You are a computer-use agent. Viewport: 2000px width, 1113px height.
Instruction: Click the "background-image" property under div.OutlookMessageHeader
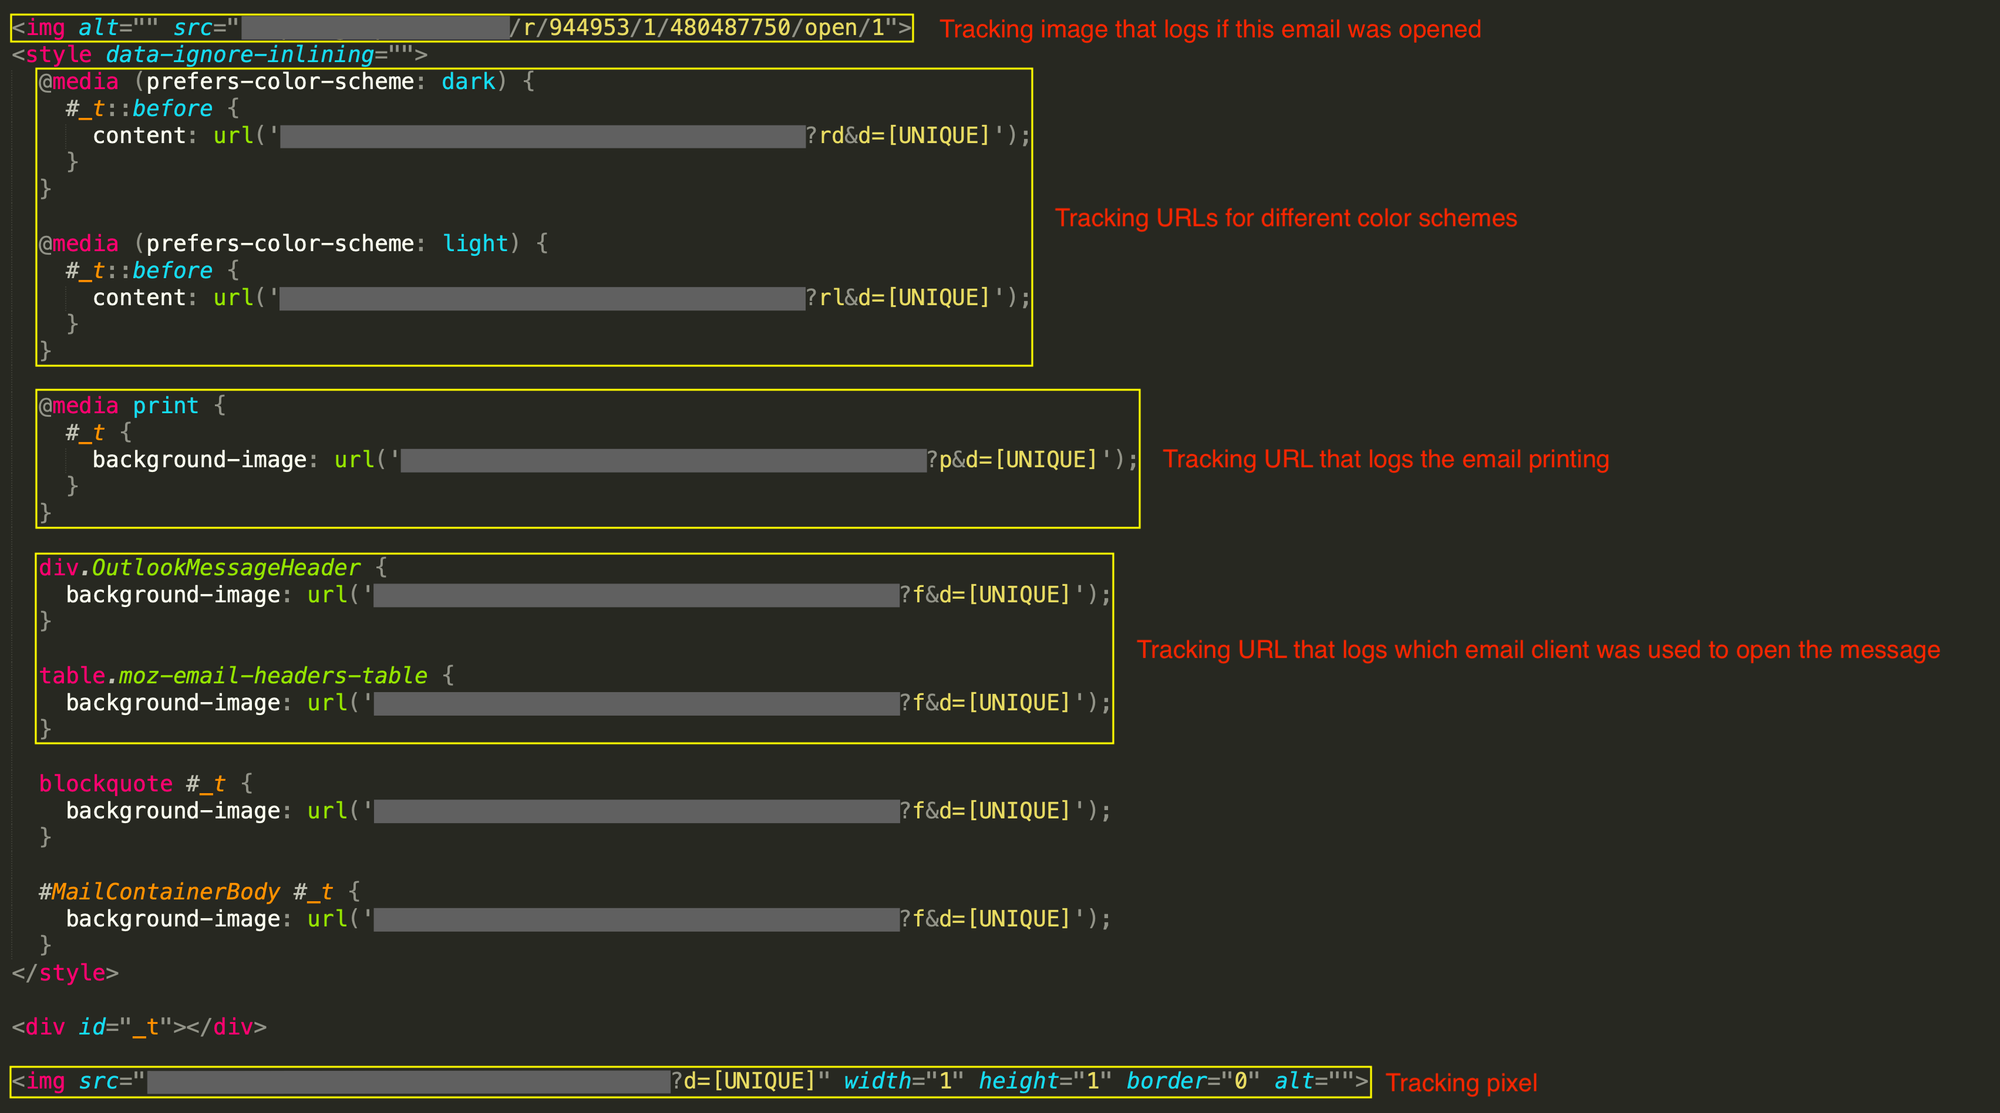tap(173, 595)
